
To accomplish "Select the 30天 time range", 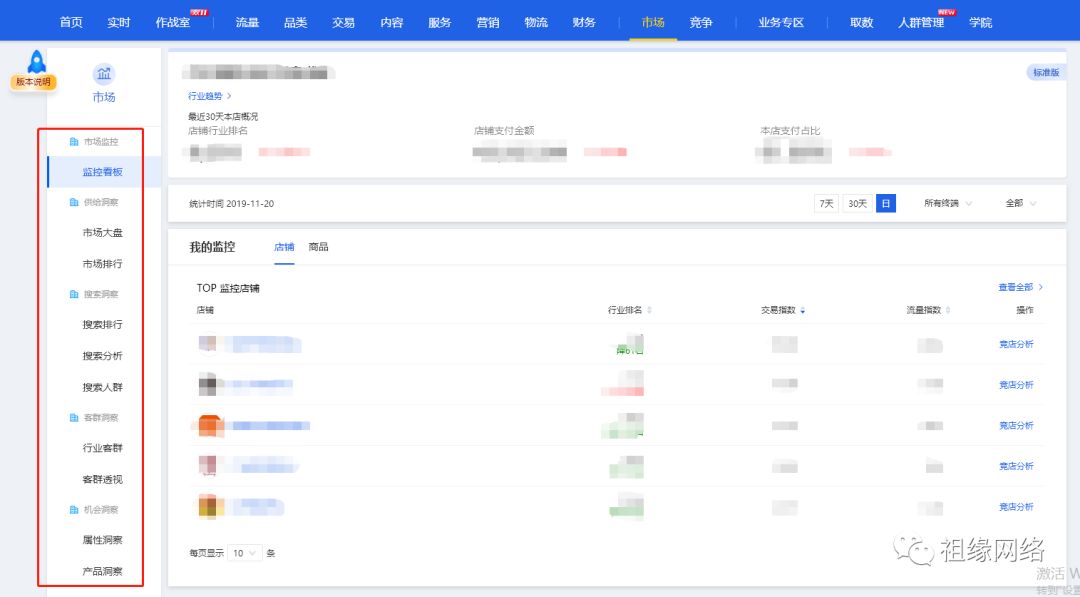I will point(857,204).
